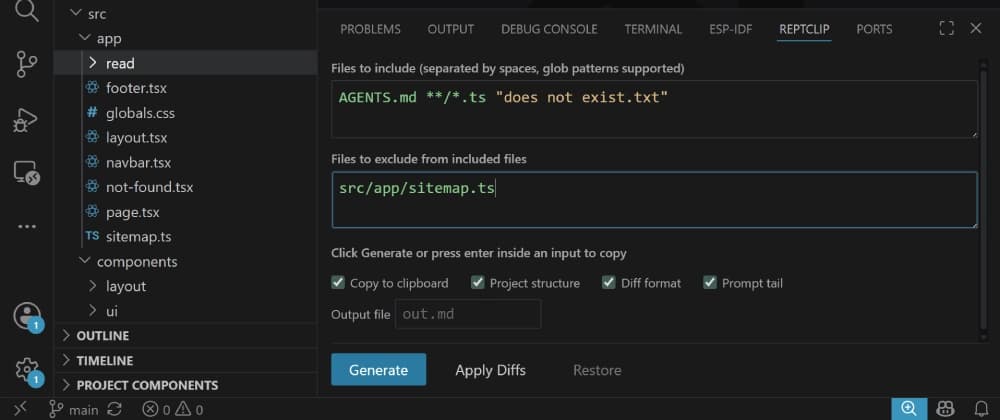Toggle Project structure checkbox

478,282
